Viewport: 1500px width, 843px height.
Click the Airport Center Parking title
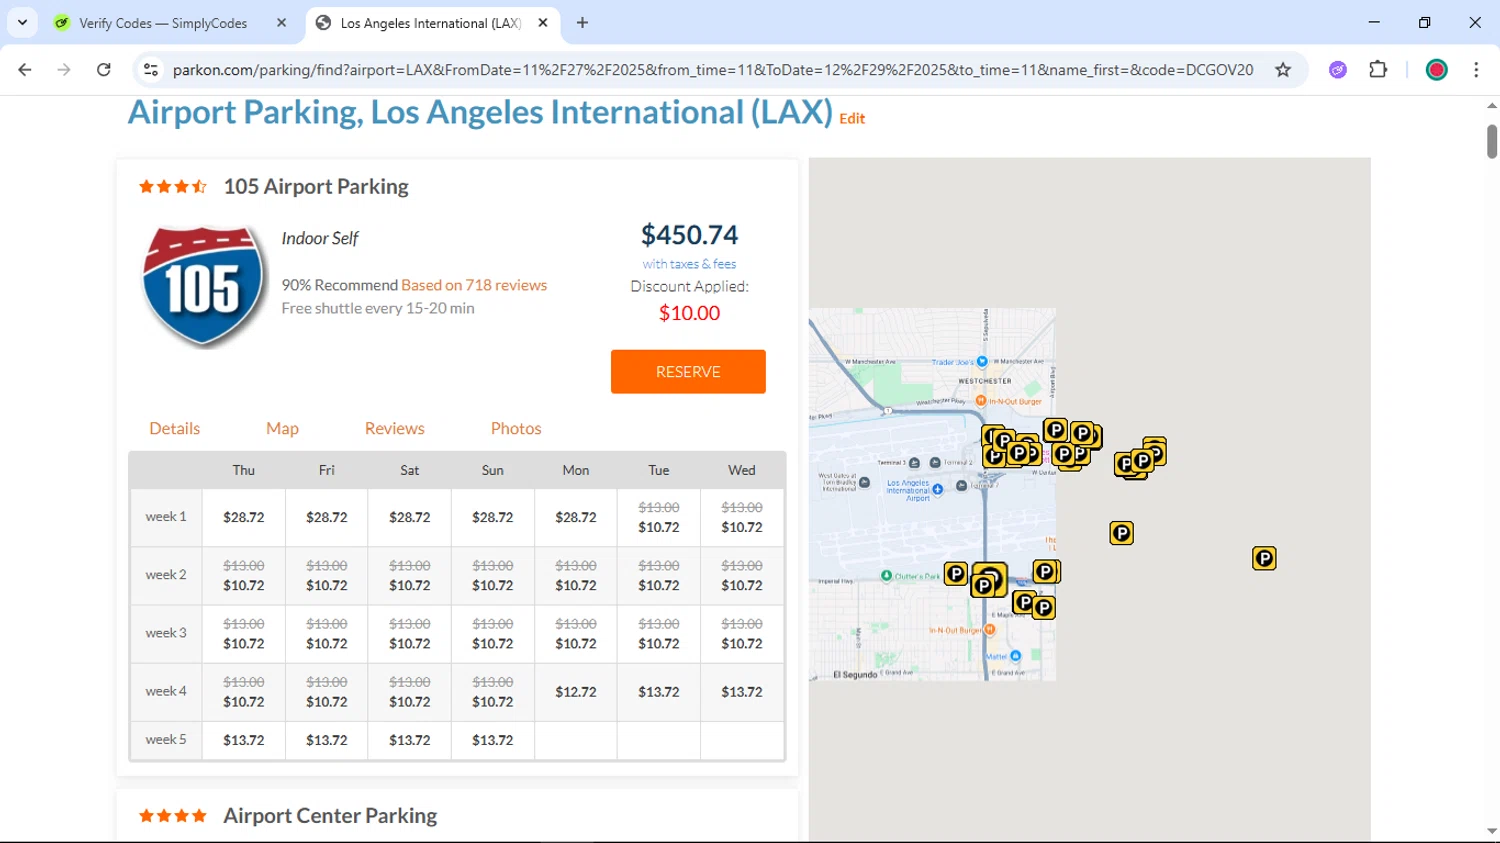coord(330,816)
